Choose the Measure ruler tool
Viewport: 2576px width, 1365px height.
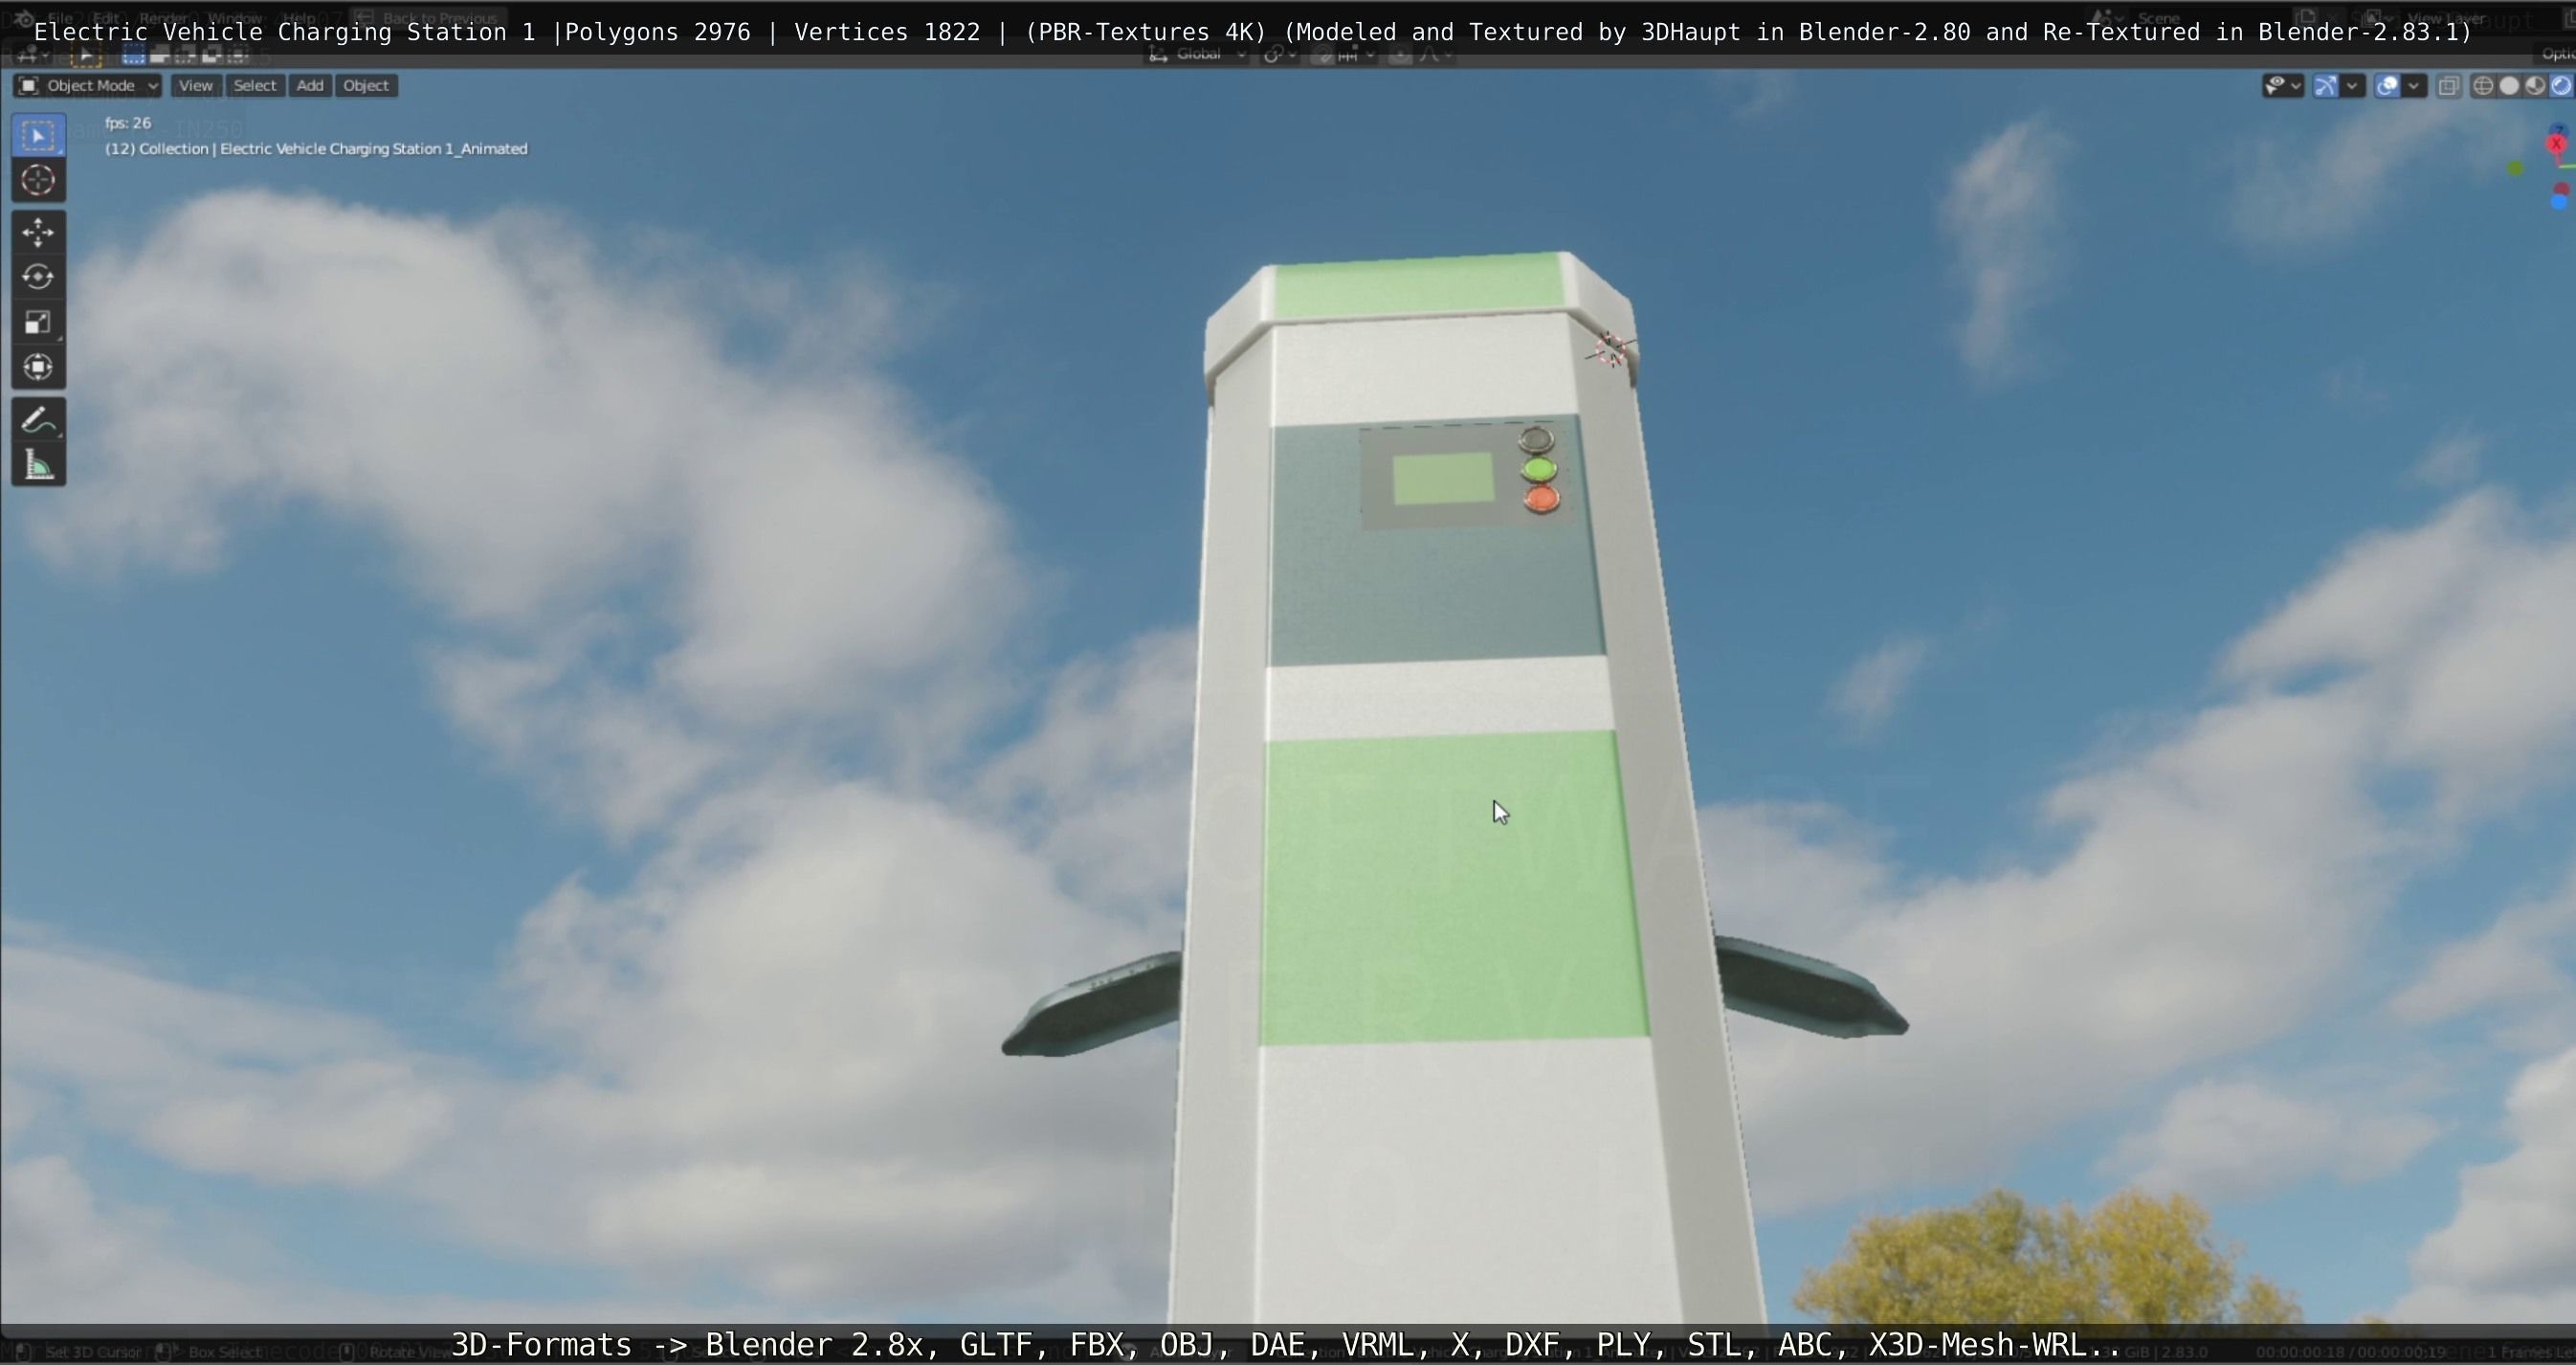point(38,465)
